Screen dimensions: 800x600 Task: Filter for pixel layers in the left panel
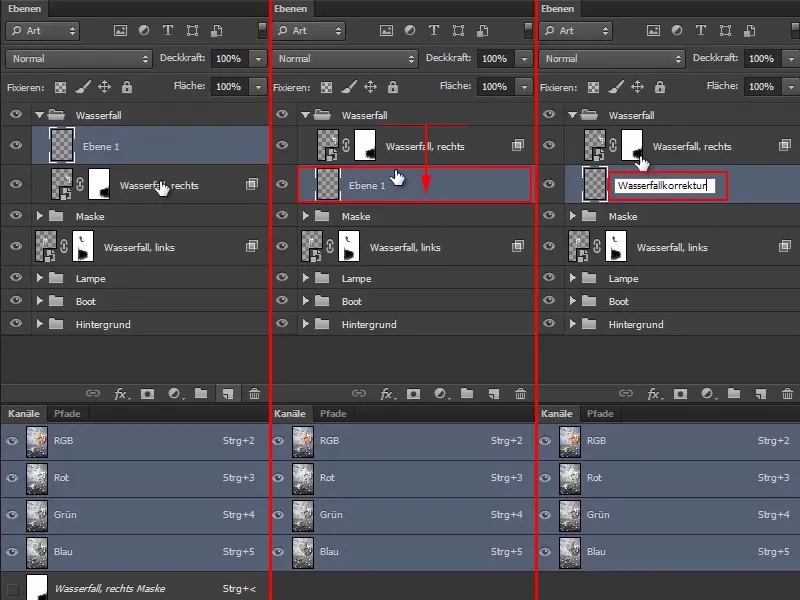pyautogui.click(x=120, y=31)
